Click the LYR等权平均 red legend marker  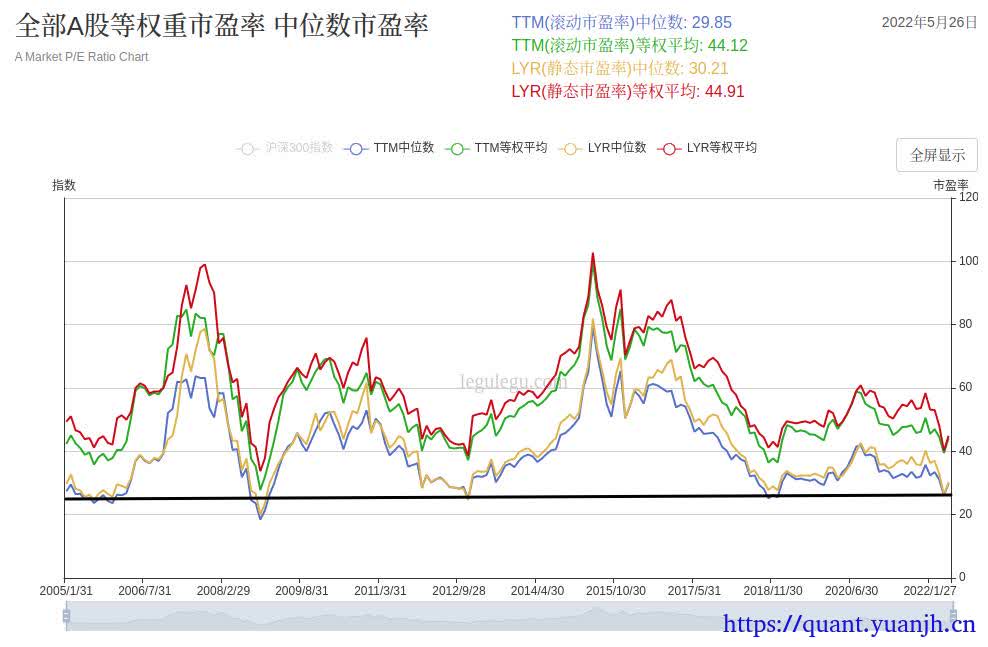tap(669, 148)
